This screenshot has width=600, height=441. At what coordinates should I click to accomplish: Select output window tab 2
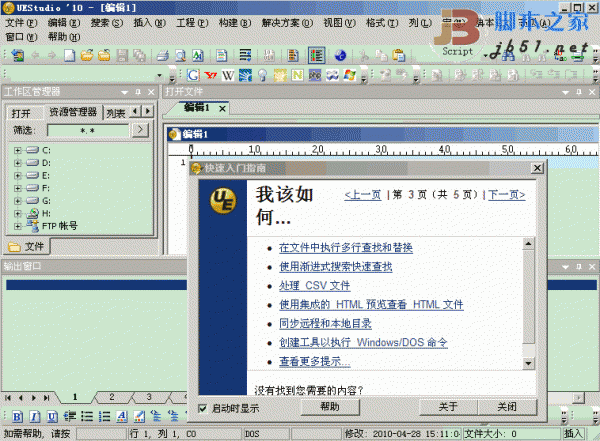tap(112, 397)
